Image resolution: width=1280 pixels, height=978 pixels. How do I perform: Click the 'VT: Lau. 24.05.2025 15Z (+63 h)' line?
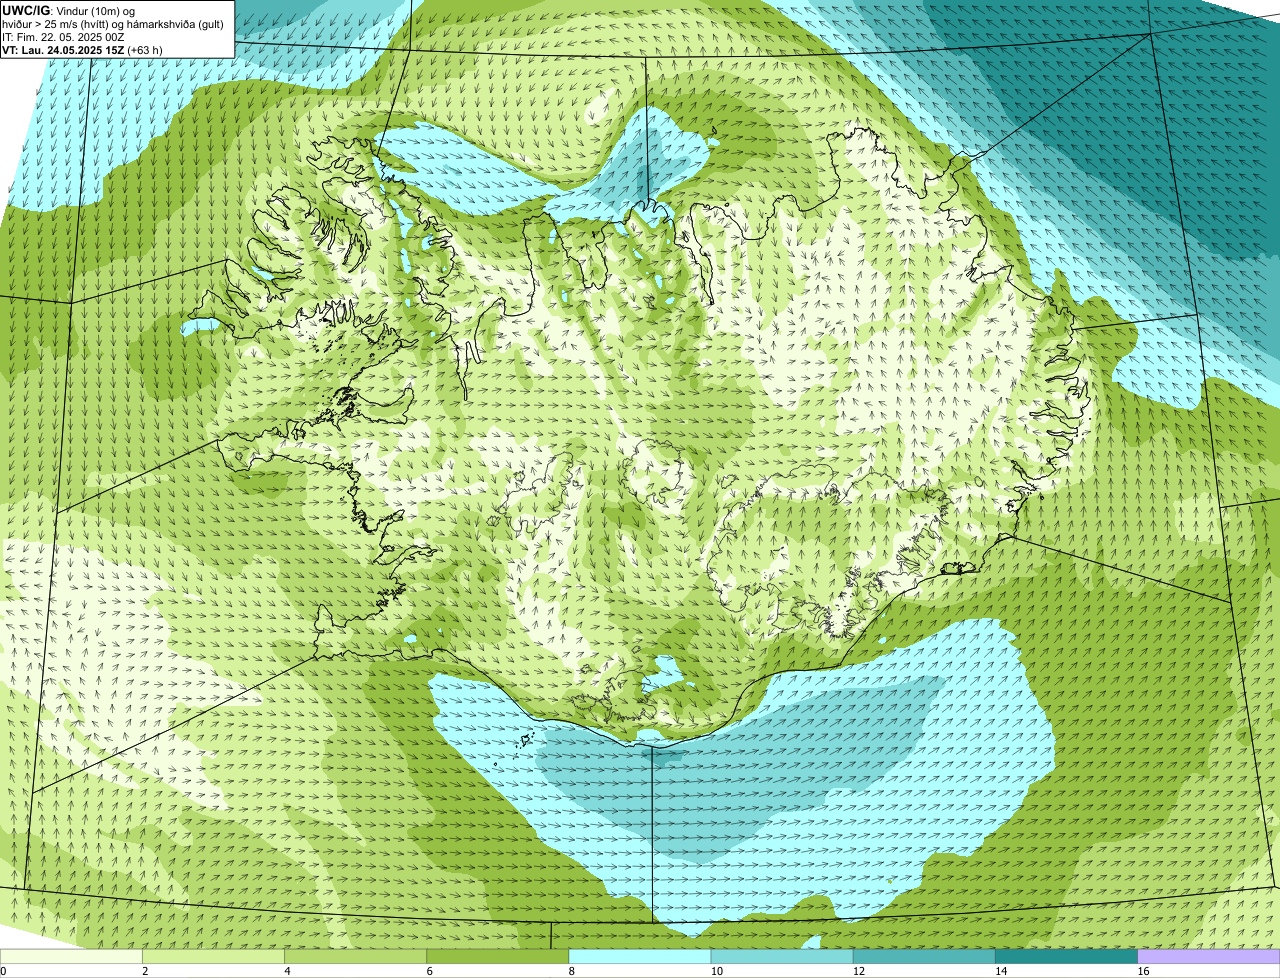(82, 50)
